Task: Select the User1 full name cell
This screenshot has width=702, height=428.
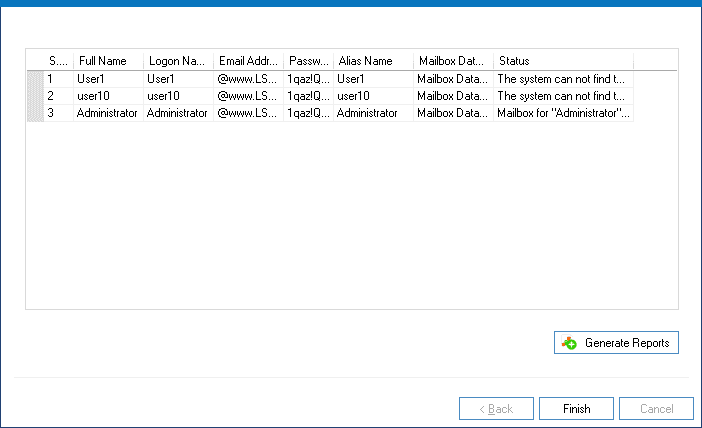Action: click(108, 79)
